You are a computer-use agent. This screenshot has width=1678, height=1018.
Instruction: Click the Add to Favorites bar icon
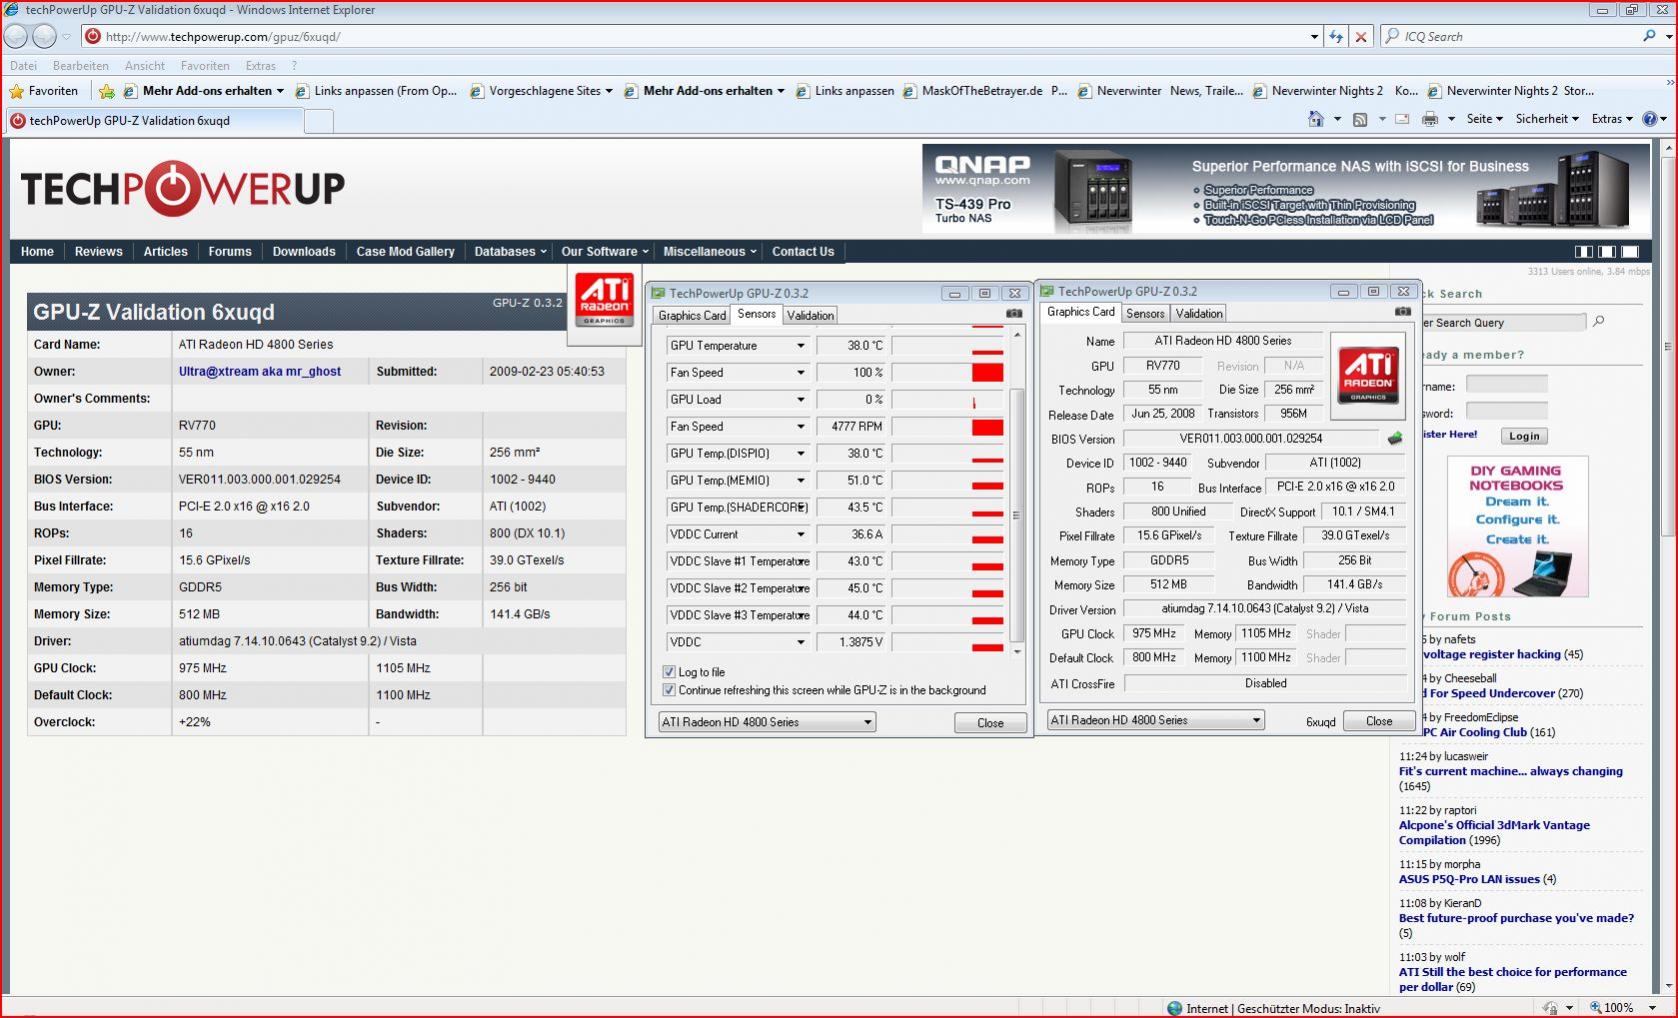107,91
